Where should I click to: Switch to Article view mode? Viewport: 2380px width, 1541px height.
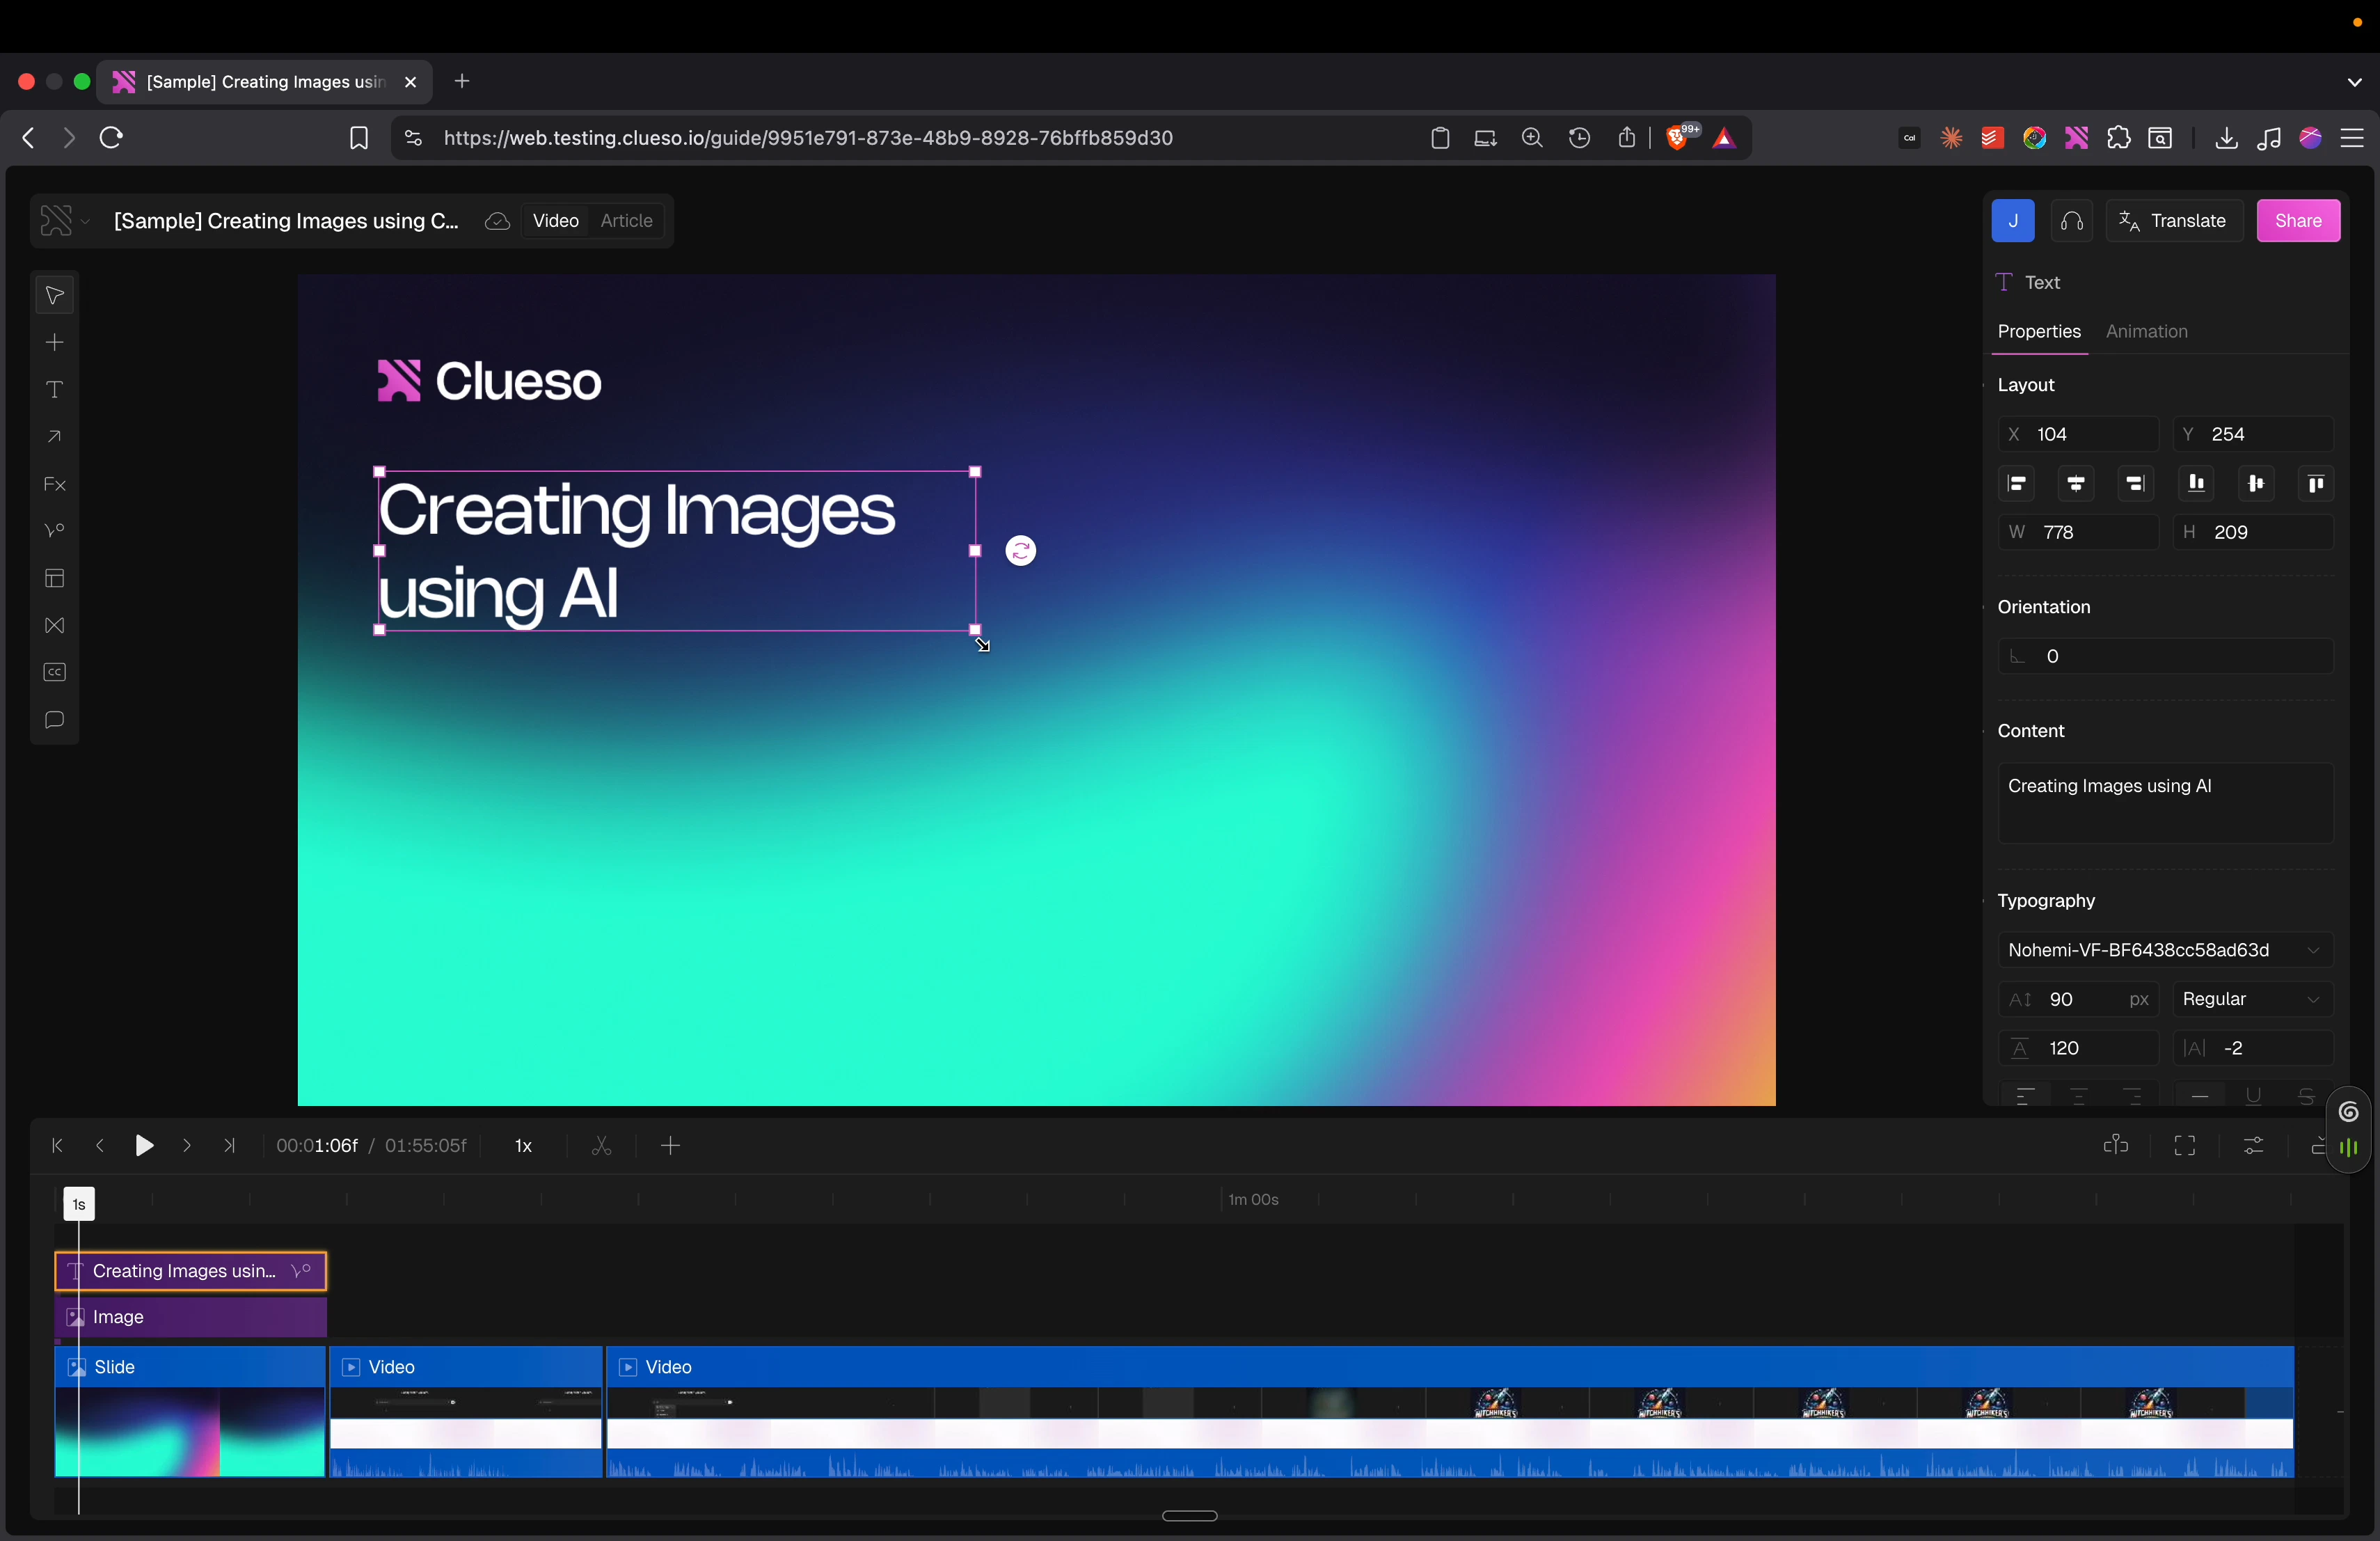[x=626, y=221]
